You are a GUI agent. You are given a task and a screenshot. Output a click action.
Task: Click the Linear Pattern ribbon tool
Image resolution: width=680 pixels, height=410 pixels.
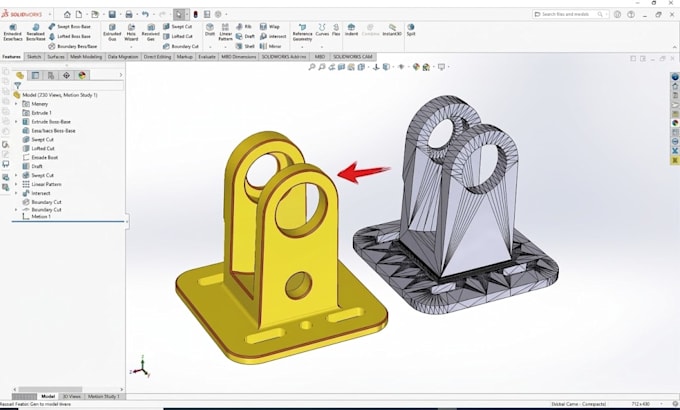pos(226,33)
